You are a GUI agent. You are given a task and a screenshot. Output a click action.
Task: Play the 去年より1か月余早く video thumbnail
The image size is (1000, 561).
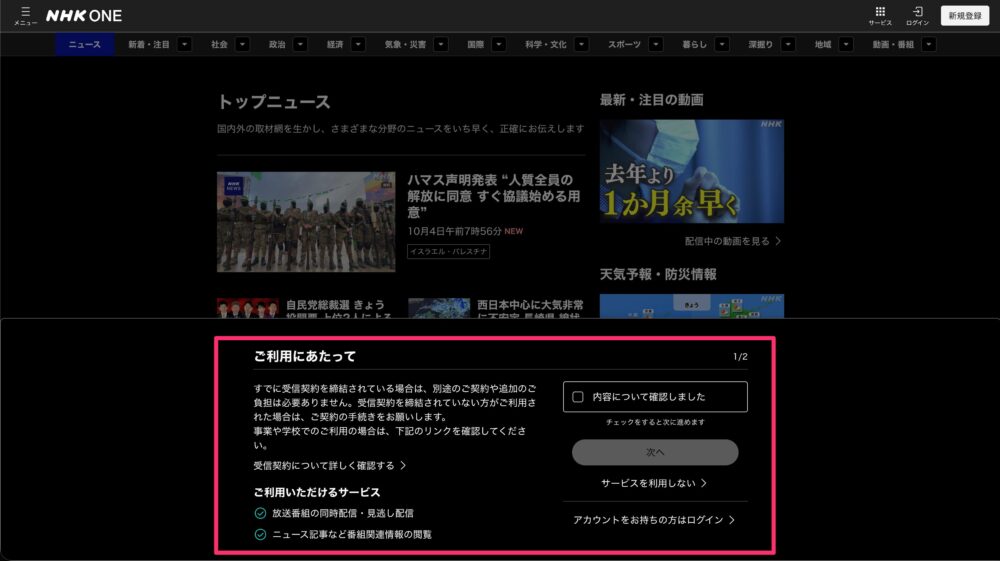click(x=691, y=171)
